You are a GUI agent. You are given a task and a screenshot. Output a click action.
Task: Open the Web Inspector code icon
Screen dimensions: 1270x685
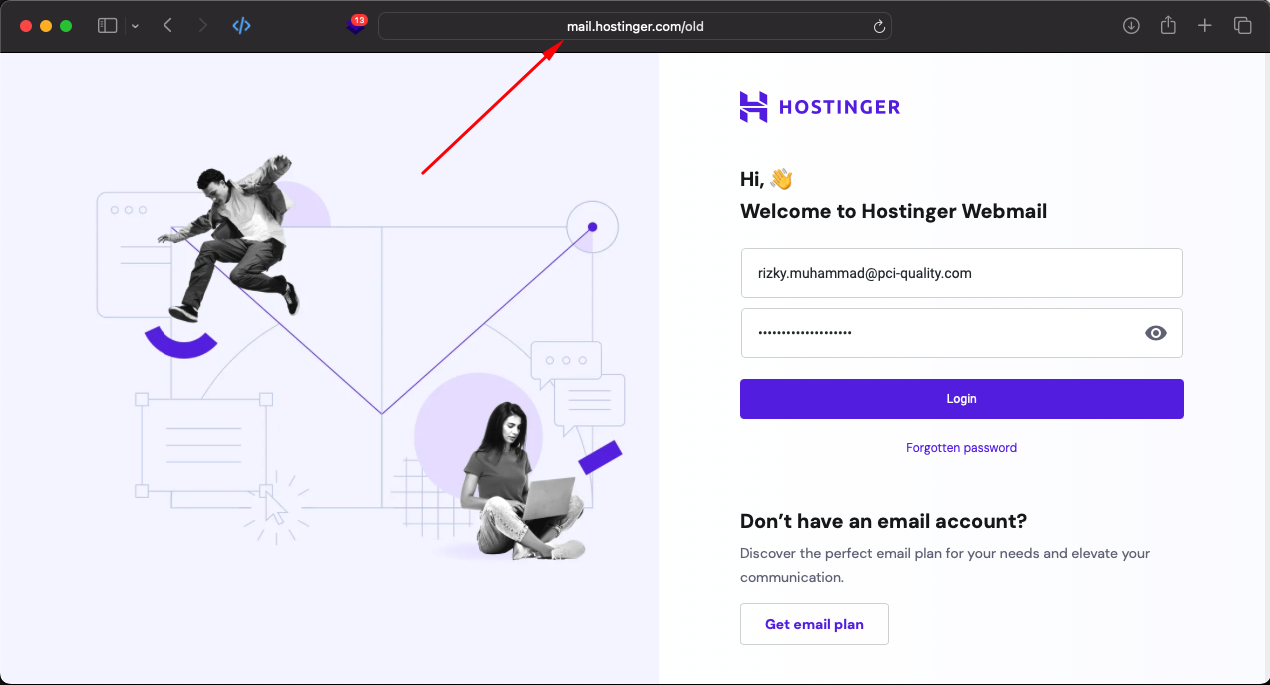241,25
